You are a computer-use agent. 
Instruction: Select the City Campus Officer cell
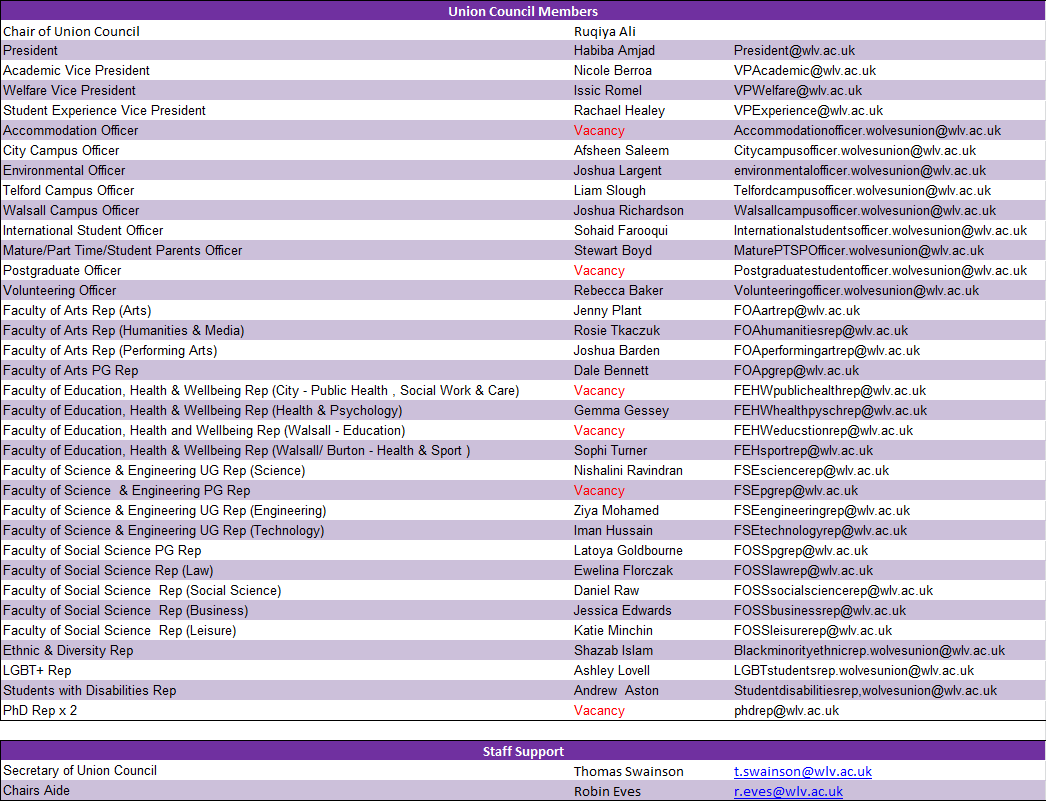[x=61, y=151]
